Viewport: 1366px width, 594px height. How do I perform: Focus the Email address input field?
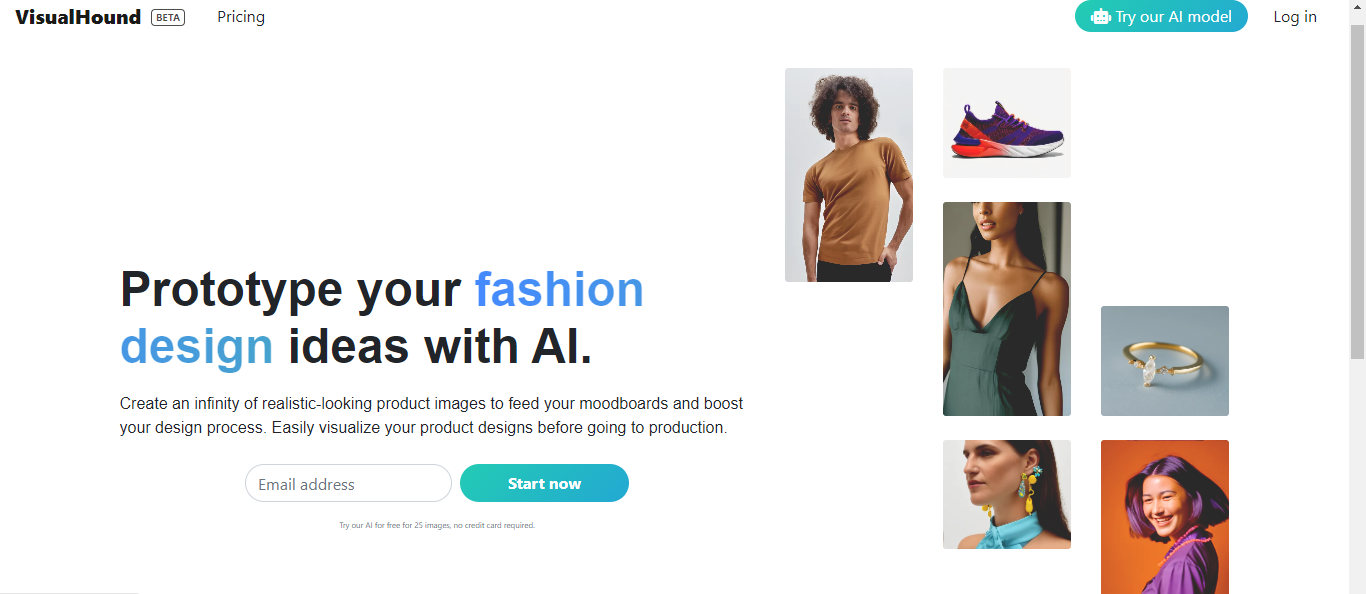pos(348,483)
